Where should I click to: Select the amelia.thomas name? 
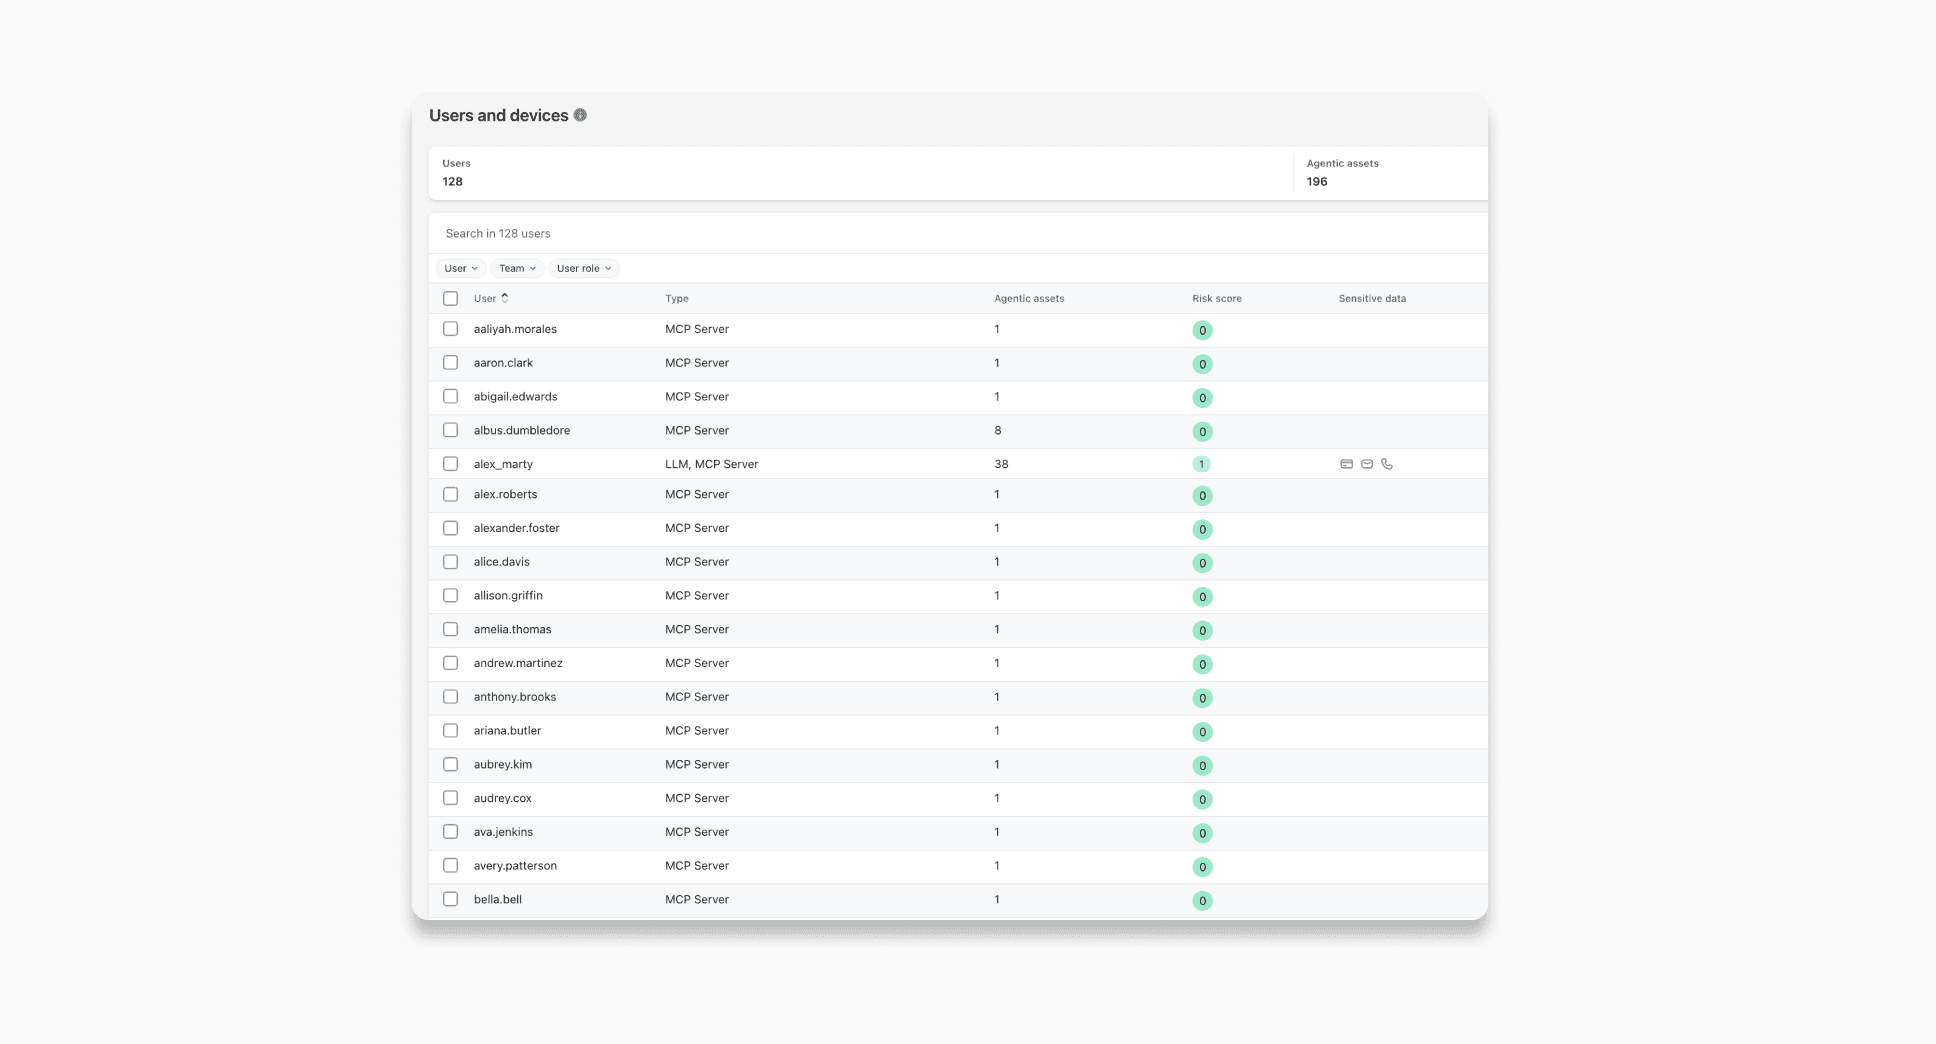pos(512,629)
